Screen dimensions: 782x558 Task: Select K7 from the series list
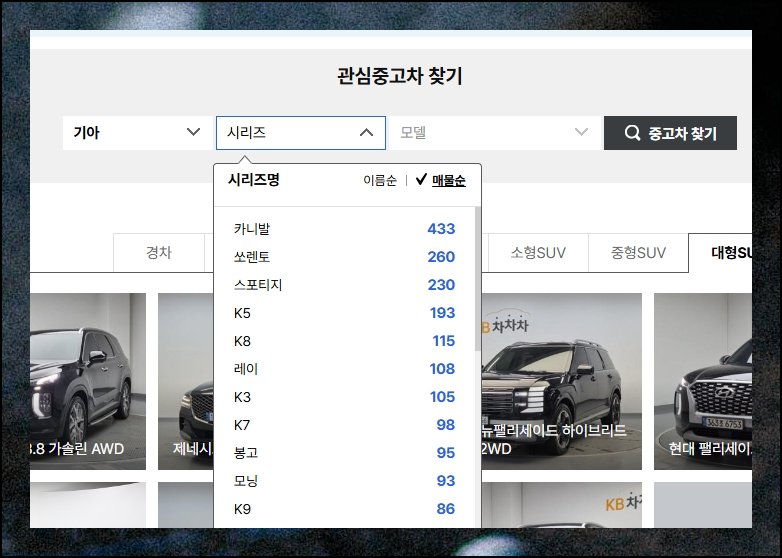344,425
